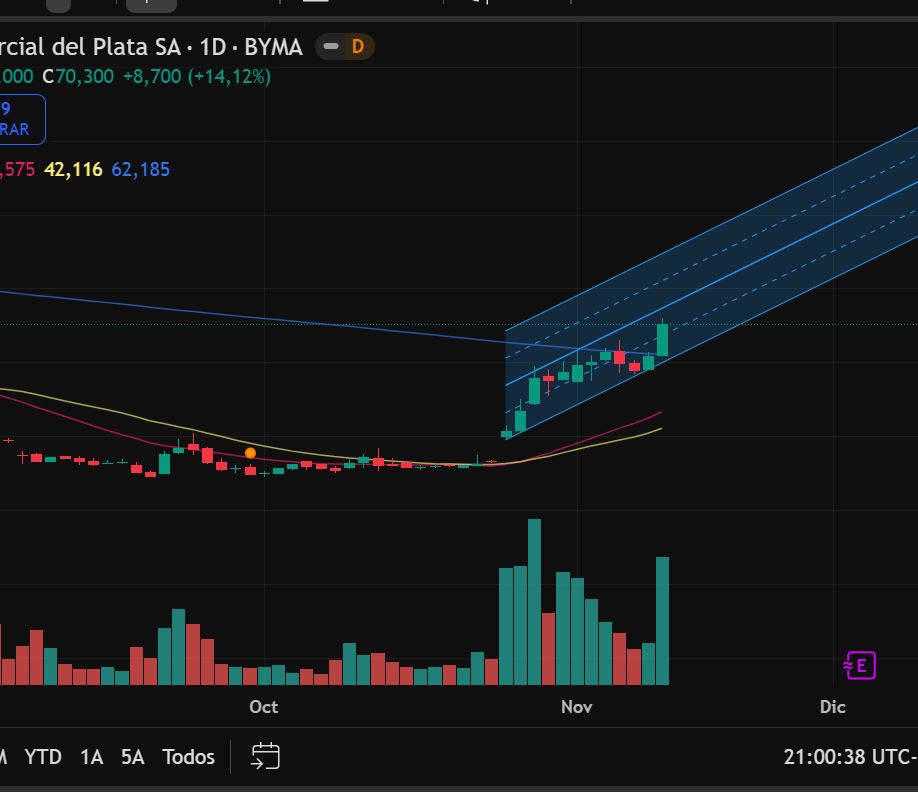Viewport: 918px width, 792px height.
Task: Click the Oct label on the time axis
Action: coord(263,707)
